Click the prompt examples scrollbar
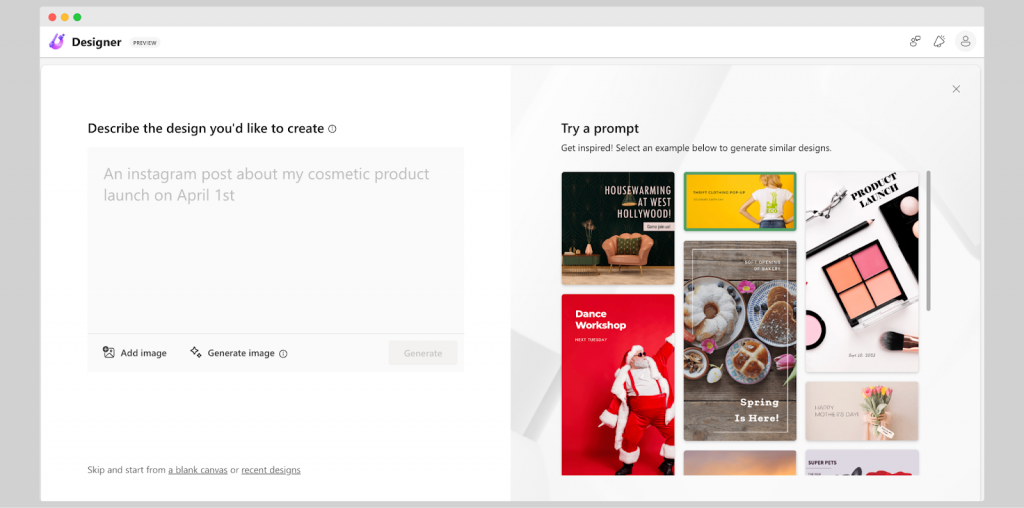This screenshot has height=508, width=1024. (x=929, y=240)
